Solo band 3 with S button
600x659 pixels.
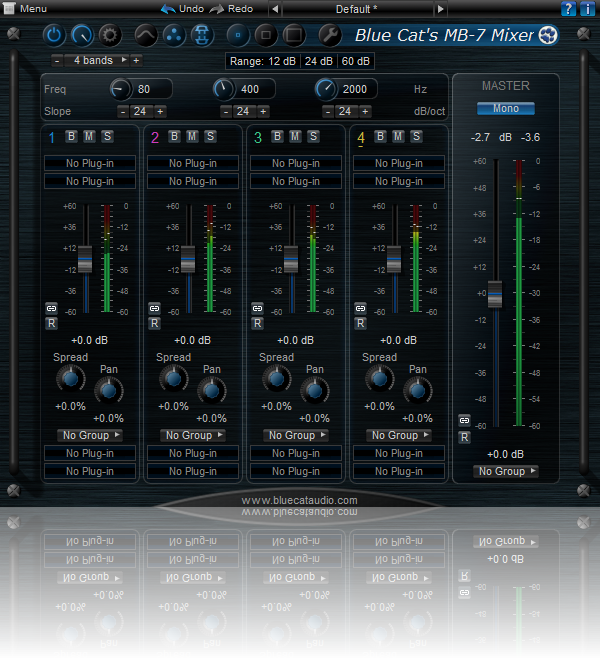tap(313, 136)
